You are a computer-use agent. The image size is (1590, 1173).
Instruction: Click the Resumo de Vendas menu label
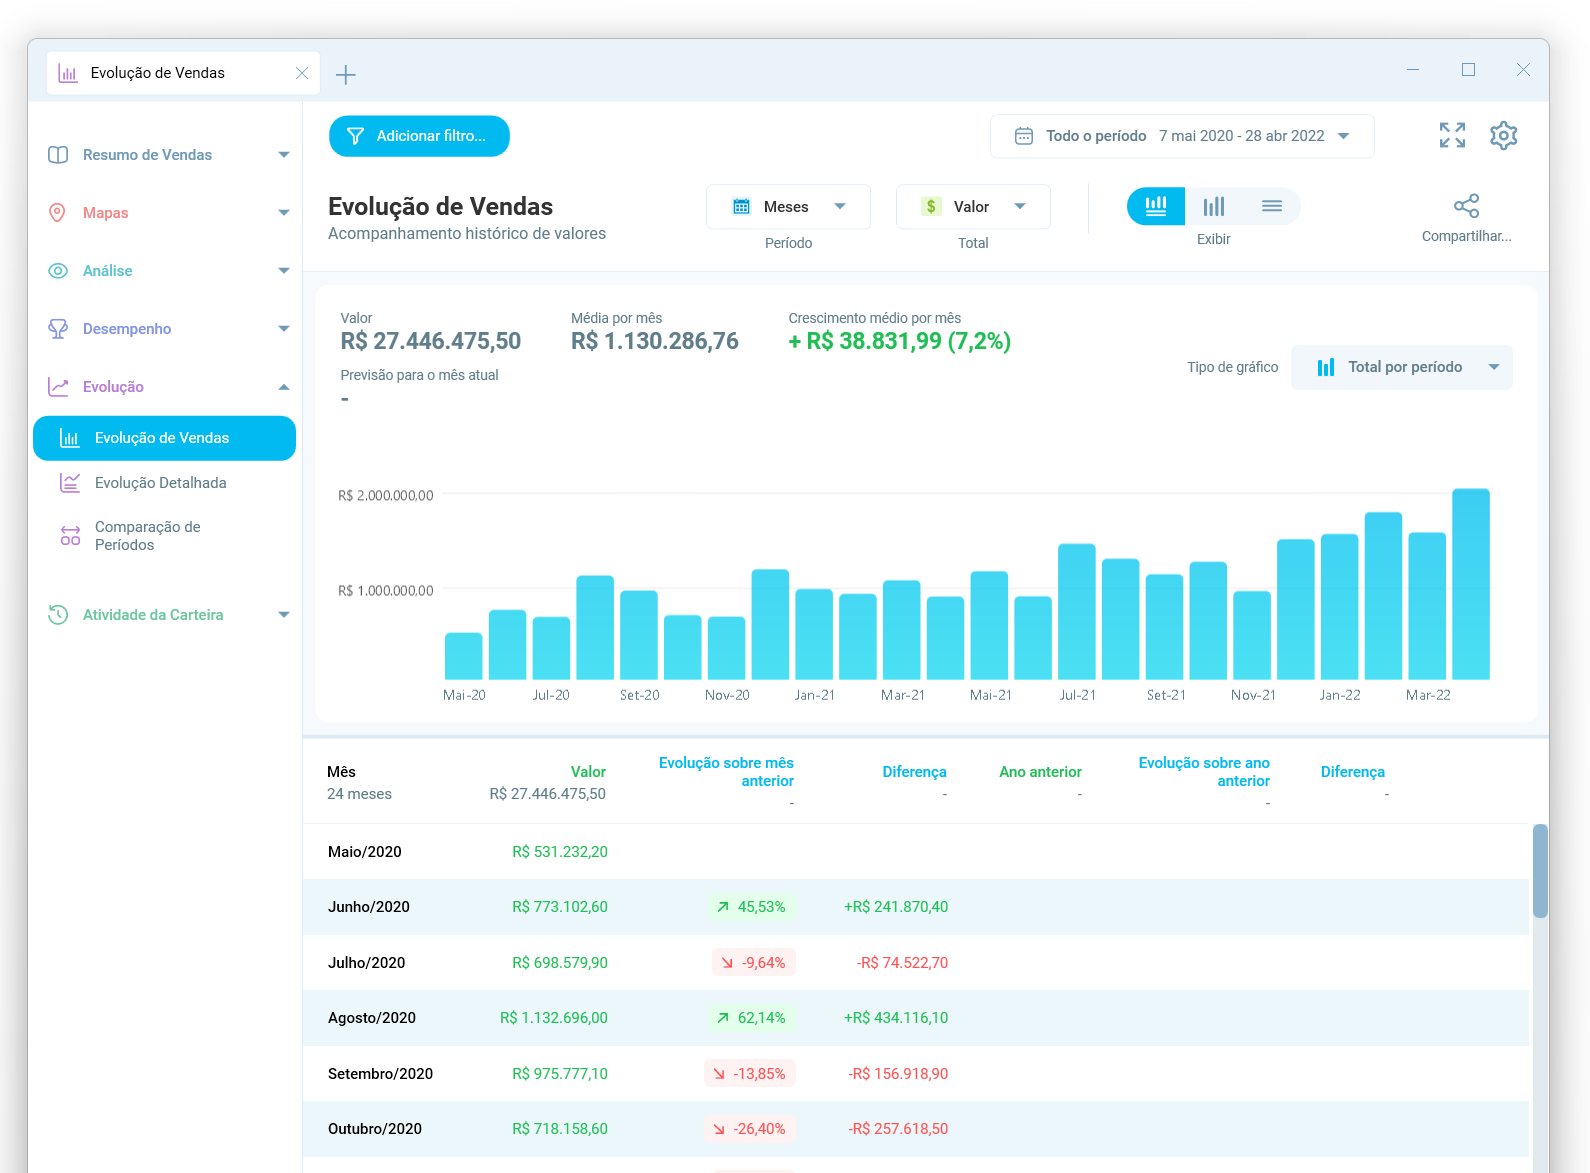pos(147,155)
